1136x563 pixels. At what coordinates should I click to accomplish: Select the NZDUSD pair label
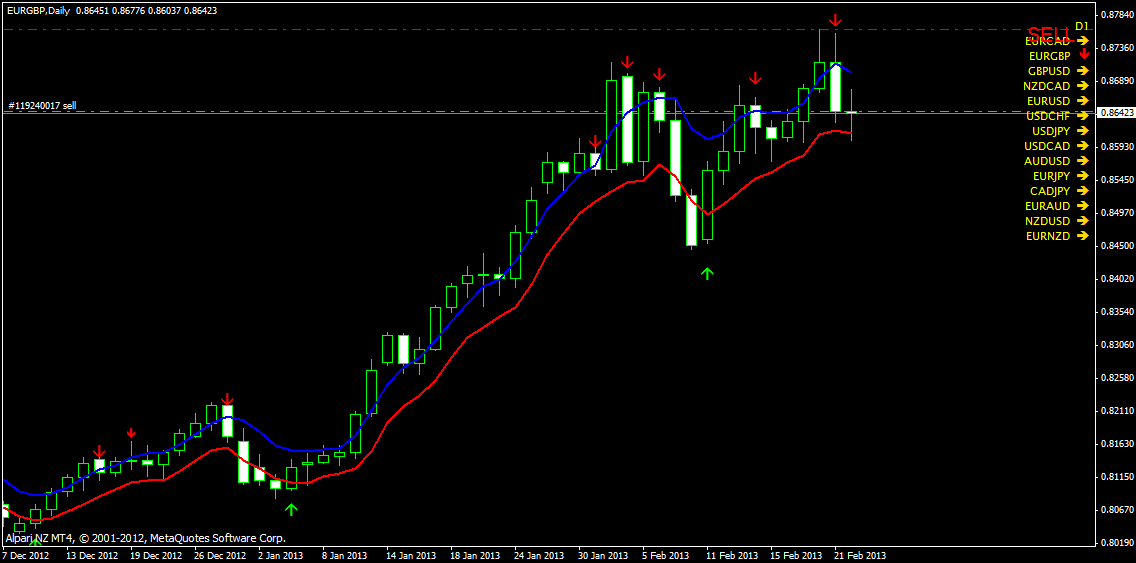pyautogui.click(x=1048, y=221)
